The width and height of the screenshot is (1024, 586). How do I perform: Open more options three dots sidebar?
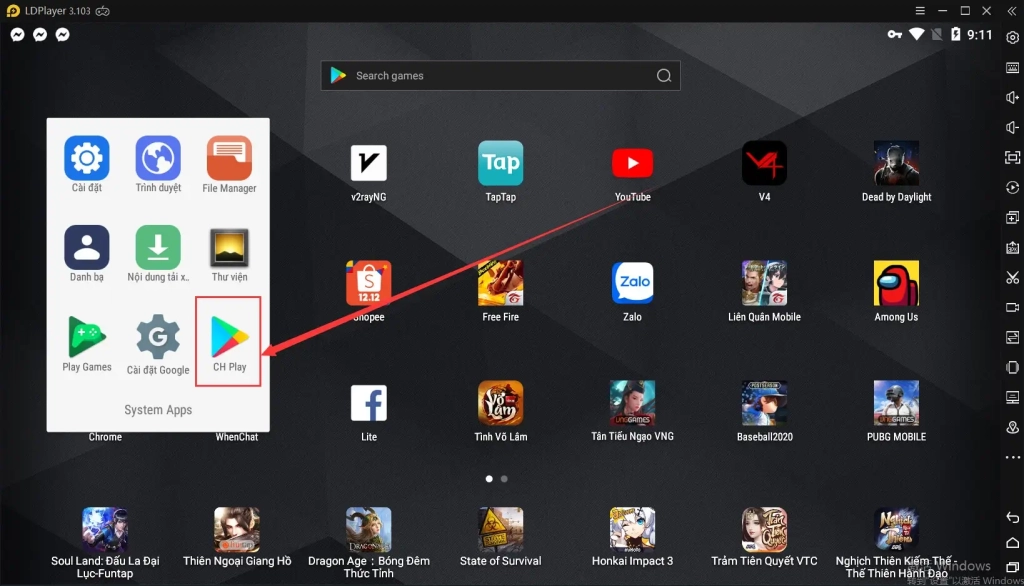tap(1012, 457)
